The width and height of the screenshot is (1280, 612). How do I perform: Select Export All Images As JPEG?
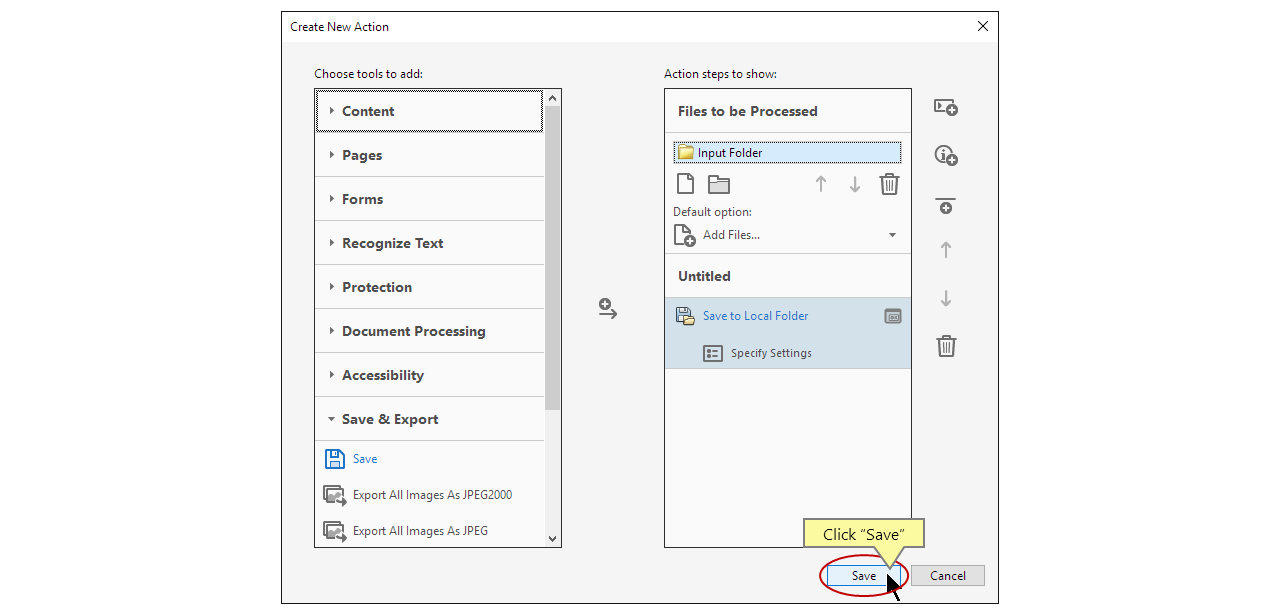[x=418, y=530]
